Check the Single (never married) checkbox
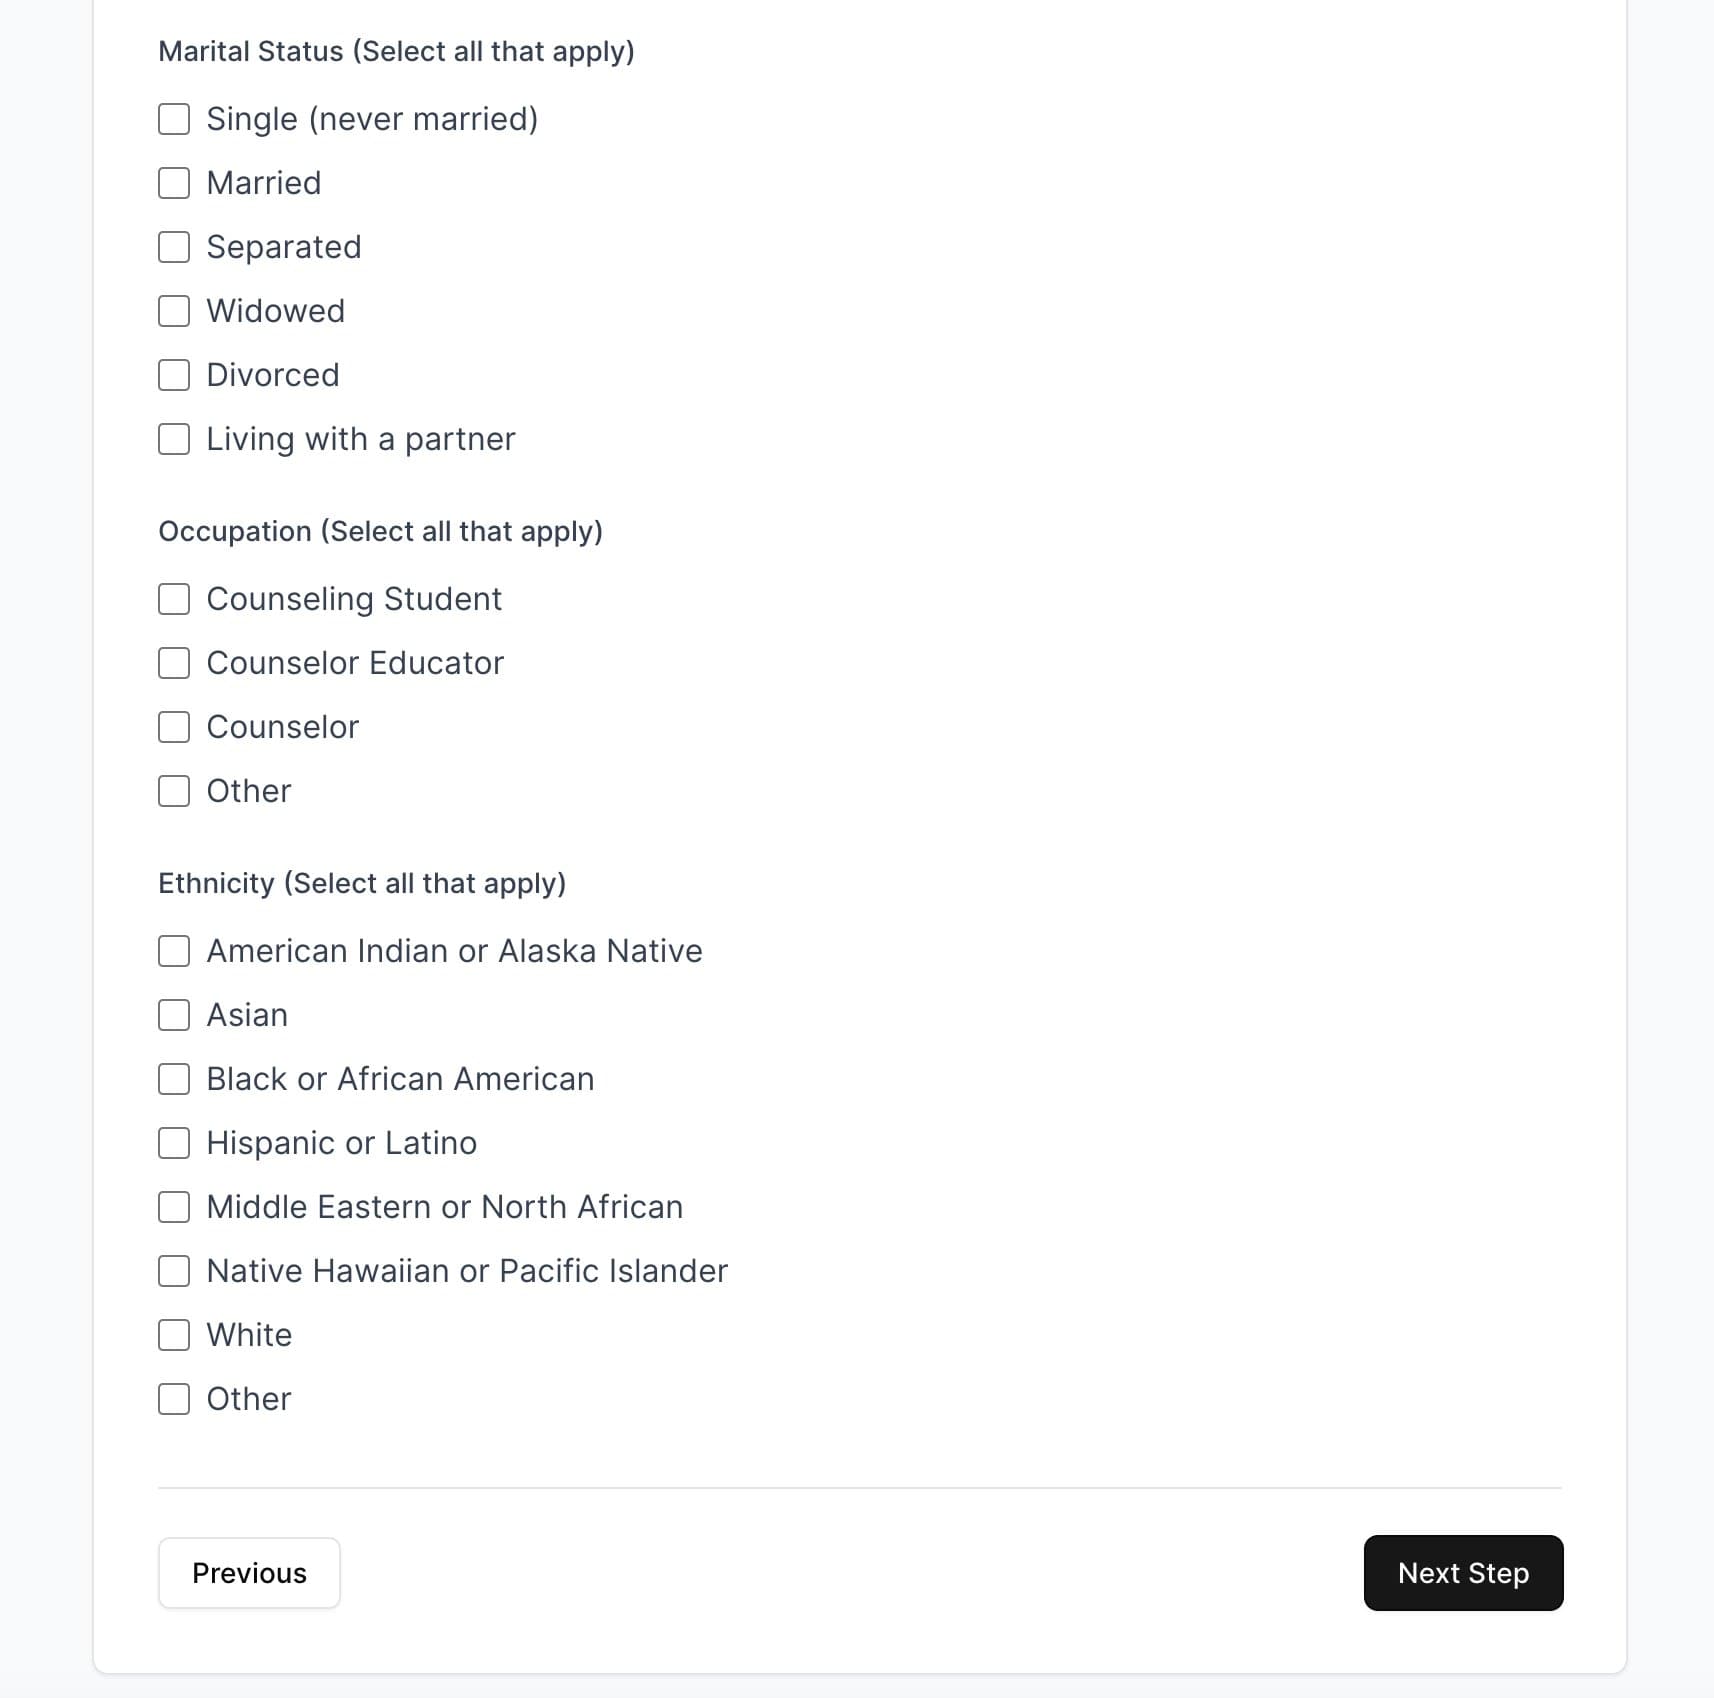The height and width of the screenshot is (1698, 1714). click(x=174, y=119)
